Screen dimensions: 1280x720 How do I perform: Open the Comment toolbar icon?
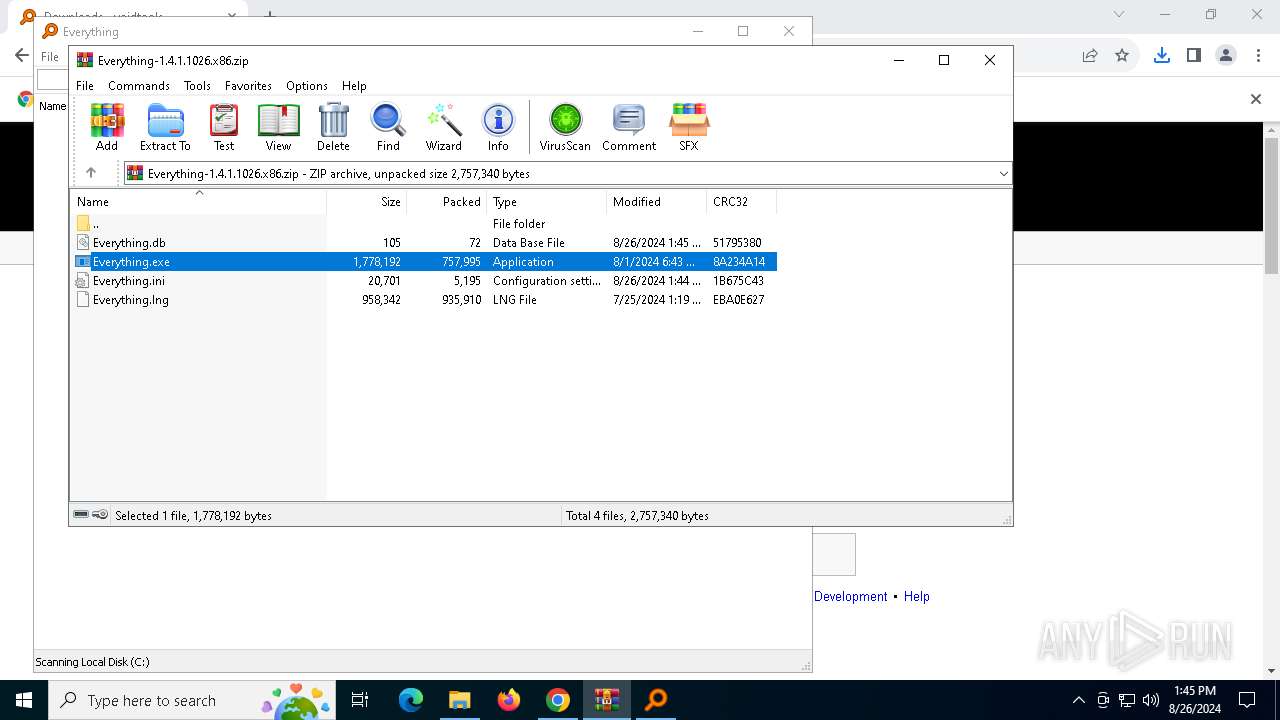point(629,126)
